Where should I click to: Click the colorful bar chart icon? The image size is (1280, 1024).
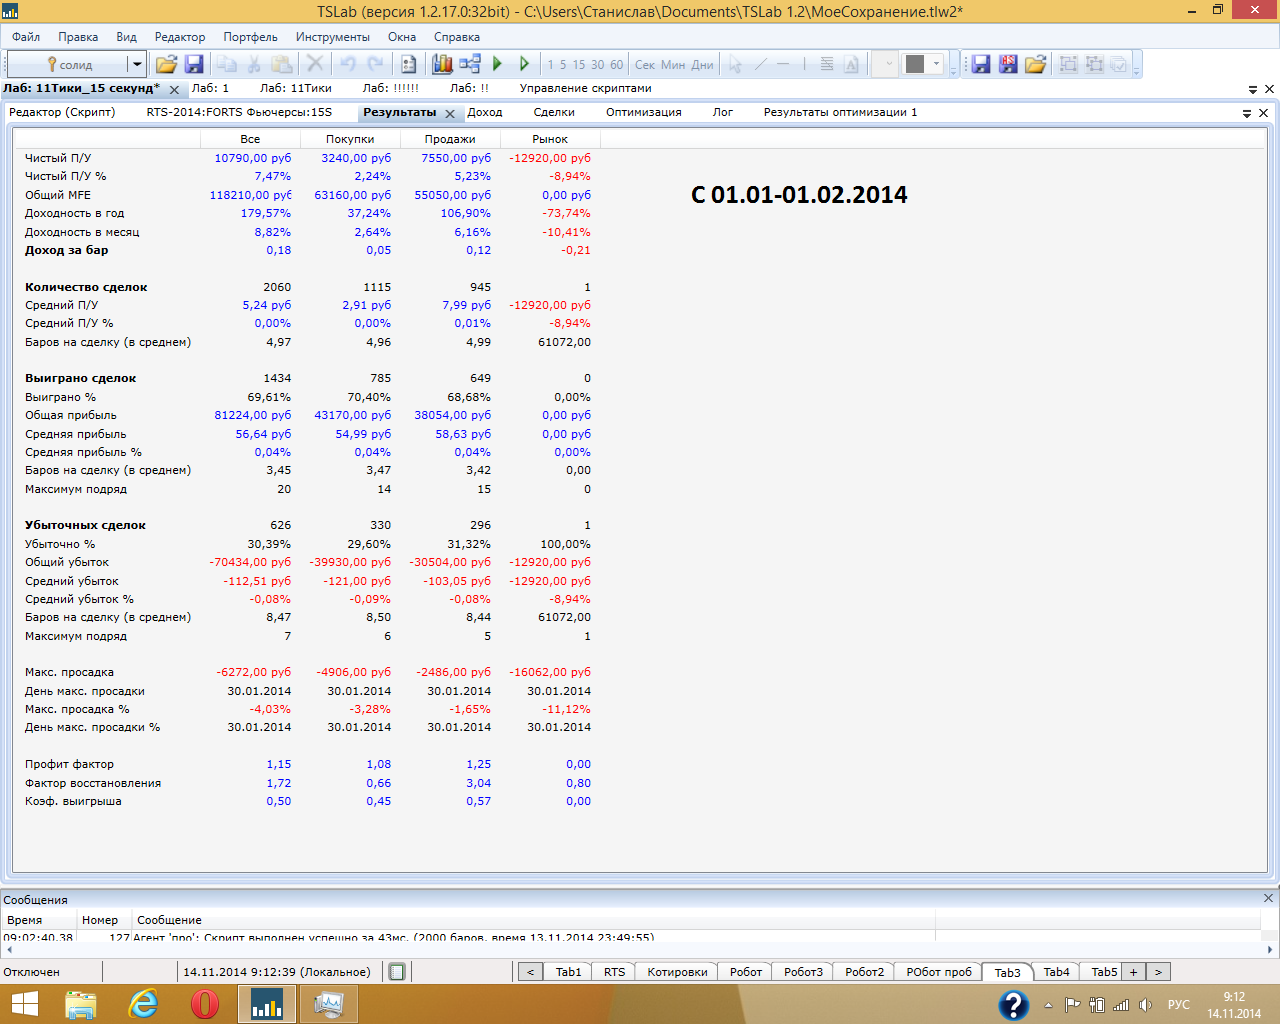[442, 64]
